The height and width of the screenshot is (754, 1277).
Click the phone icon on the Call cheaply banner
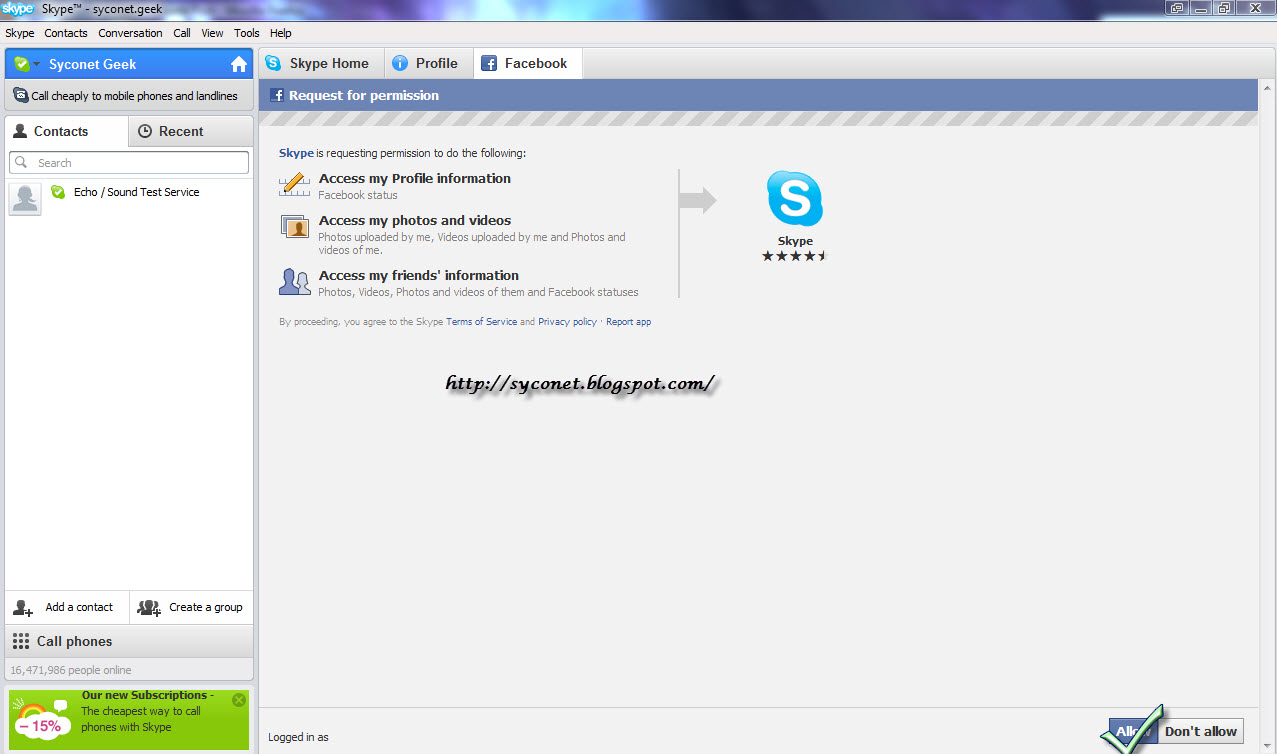click(x=20, y=95)
